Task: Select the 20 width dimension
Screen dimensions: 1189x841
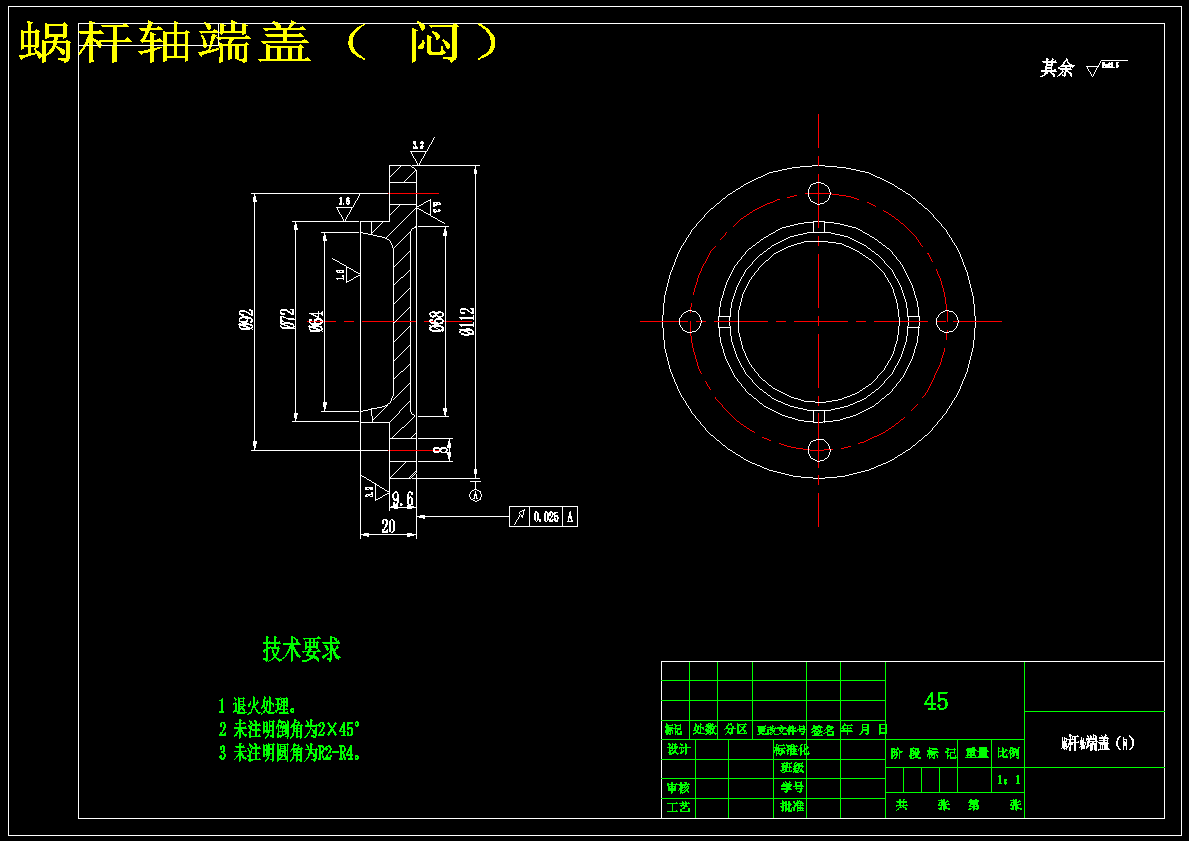Action: (x=388, y=526)
